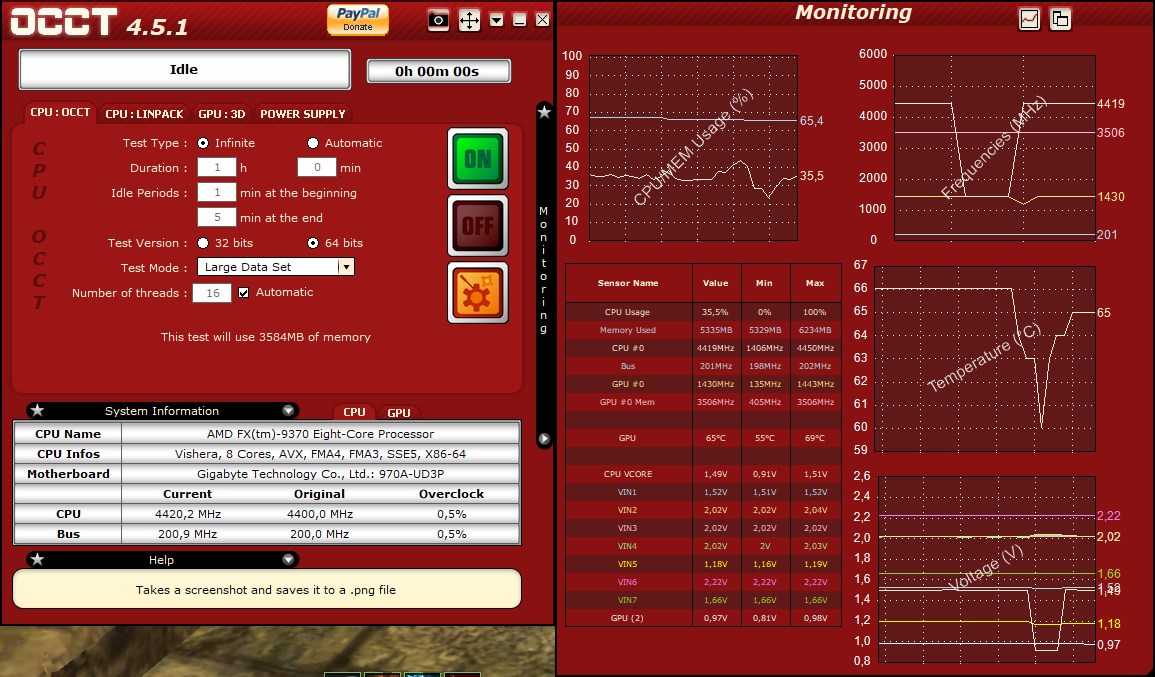Viewport: 1155px width, 677px height.
Task: Click the Temperature graph
Action: [x=984, y=359]
